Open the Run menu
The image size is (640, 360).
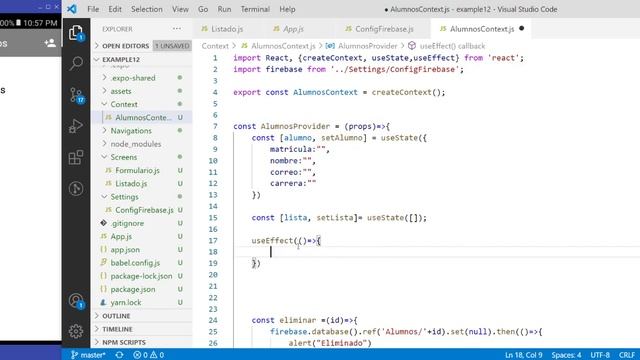click(x=224, y=9)
